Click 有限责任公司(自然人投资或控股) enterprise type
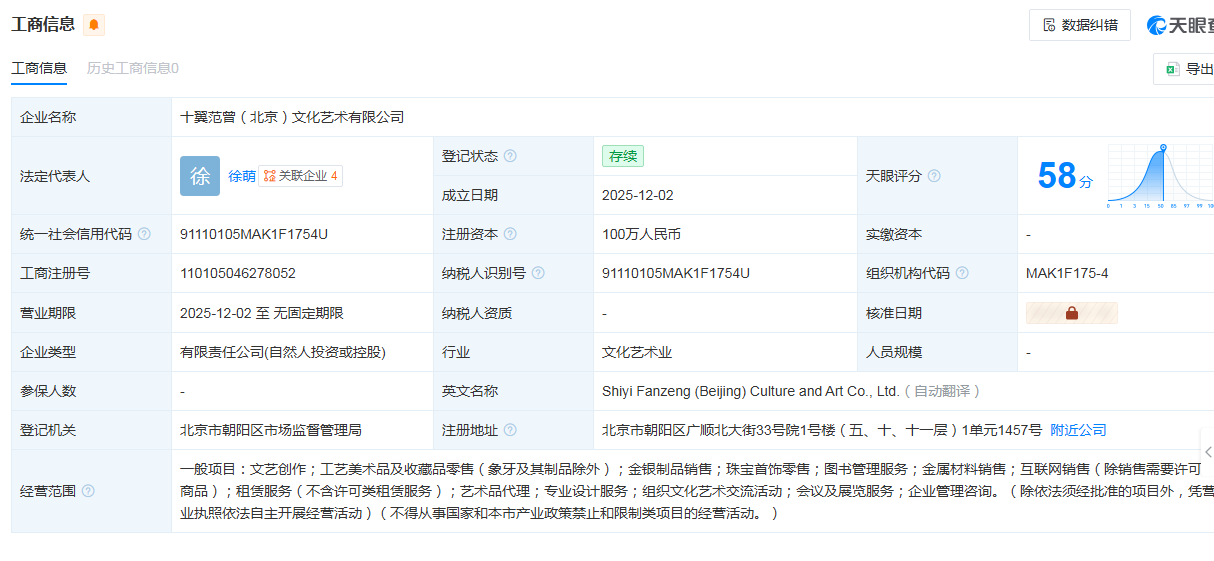 283,352
